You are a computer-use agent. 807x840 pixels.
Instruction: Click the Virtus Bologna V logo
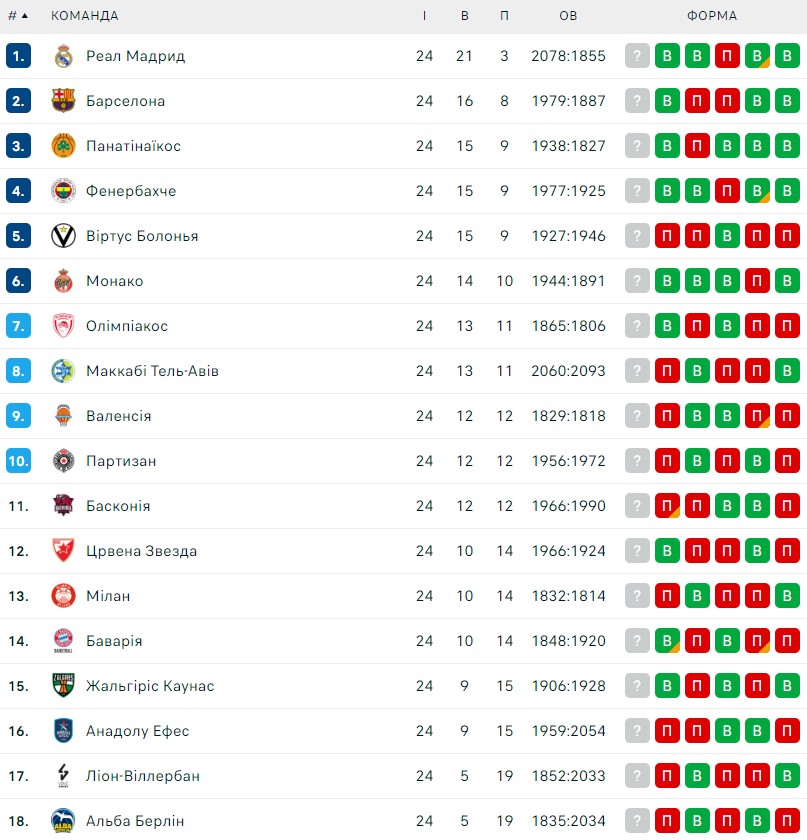click(63, 236)
